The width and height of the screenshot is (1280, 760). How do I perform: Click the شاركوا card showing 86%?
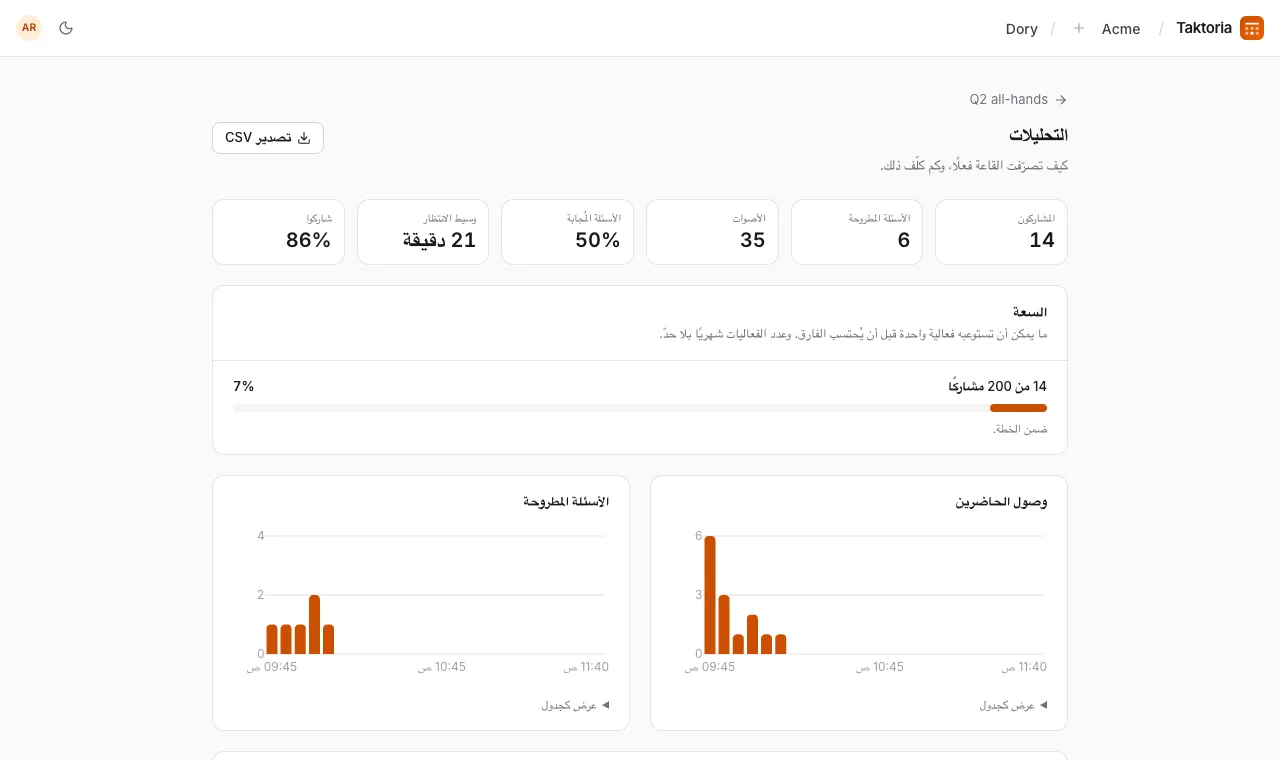[x=278, y=232]
